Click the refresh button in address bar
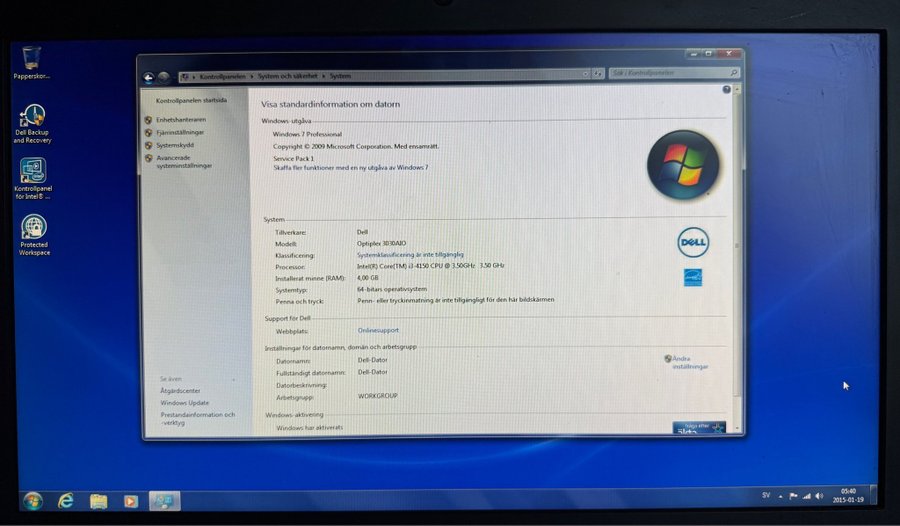900x526 pixels. pyautogui.click(x=598, y=74)
